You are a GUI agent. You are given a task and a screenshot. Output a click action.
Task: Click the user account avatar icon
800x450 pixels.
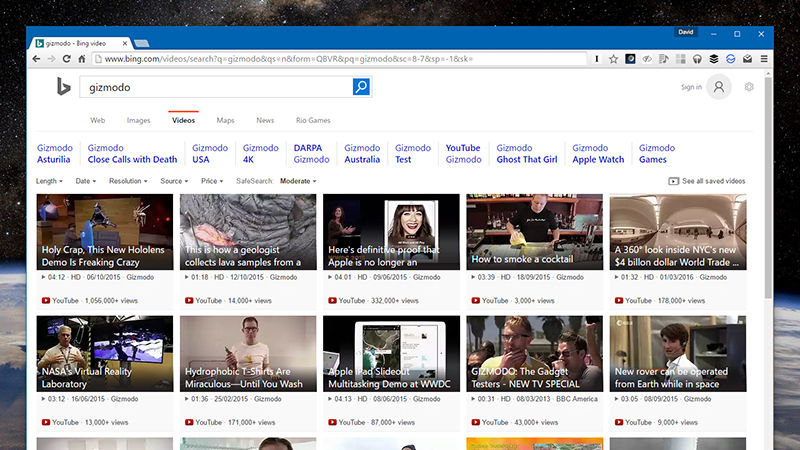(718, 88)
